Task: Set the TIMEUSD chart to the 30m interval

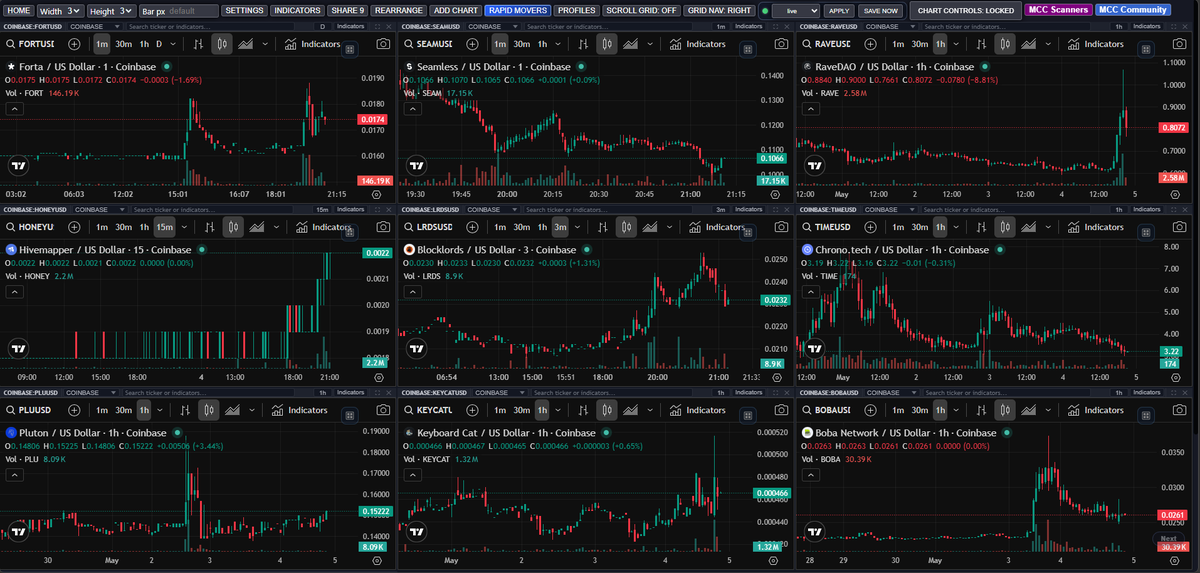Action: point(920,228)
